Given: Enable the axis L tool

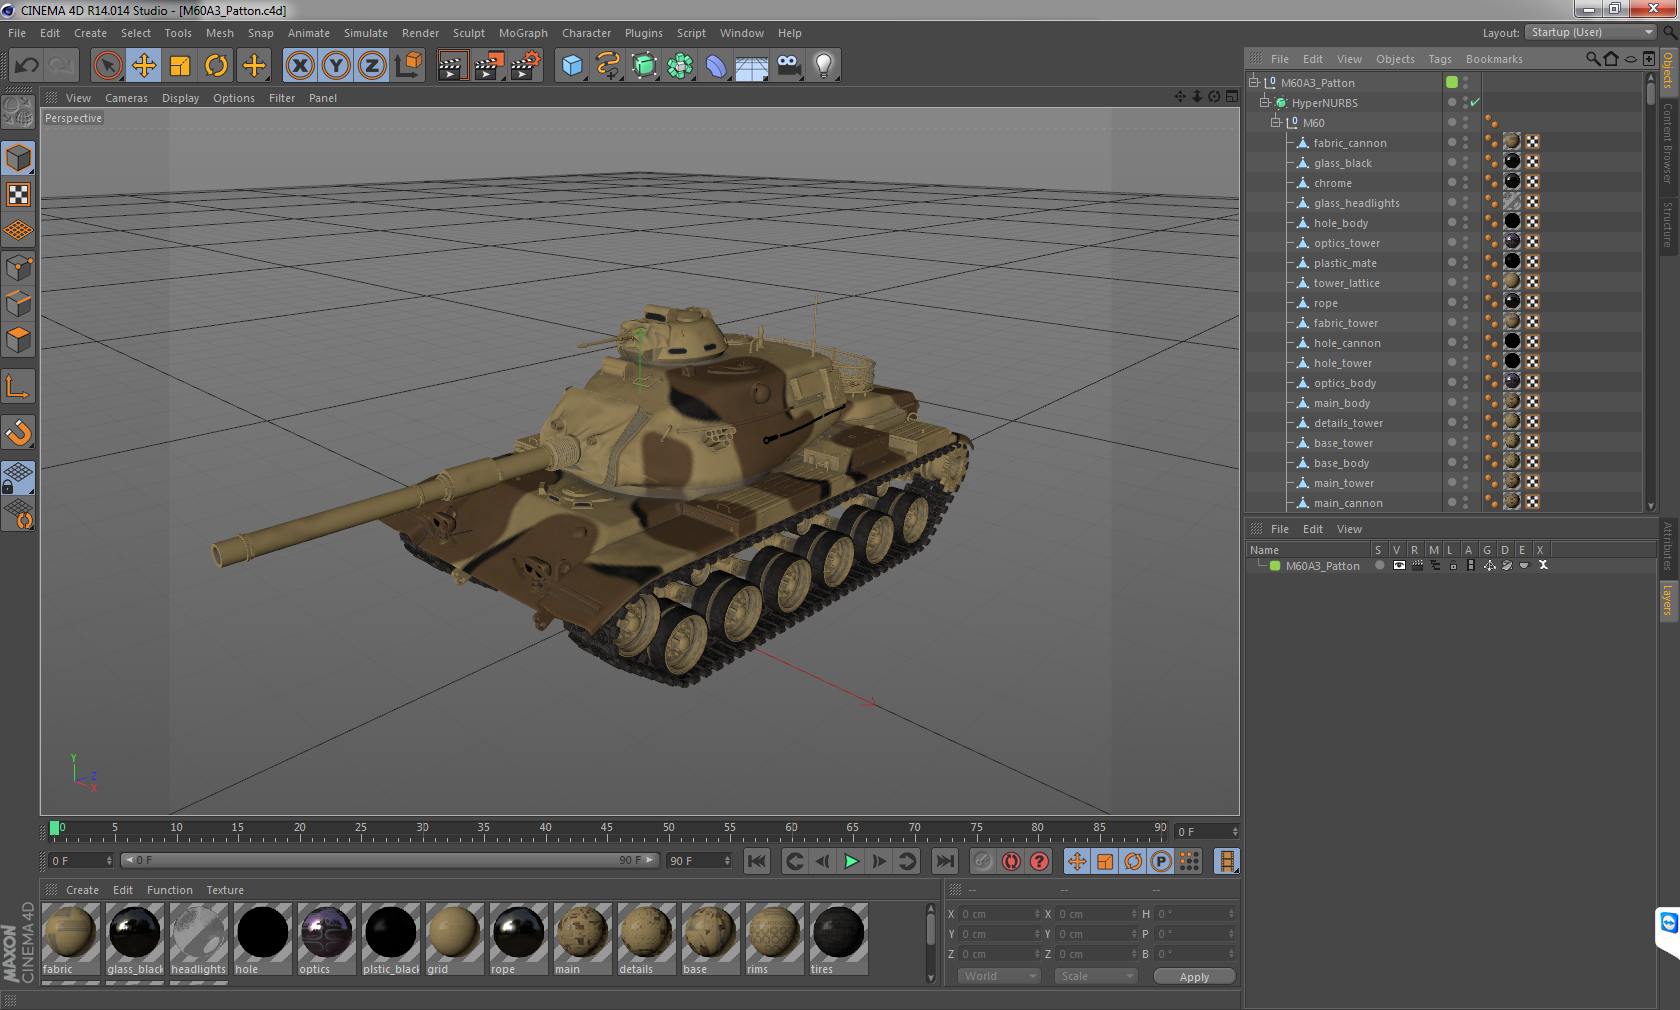Looking at the screenshot, I should tap(18, 386).
